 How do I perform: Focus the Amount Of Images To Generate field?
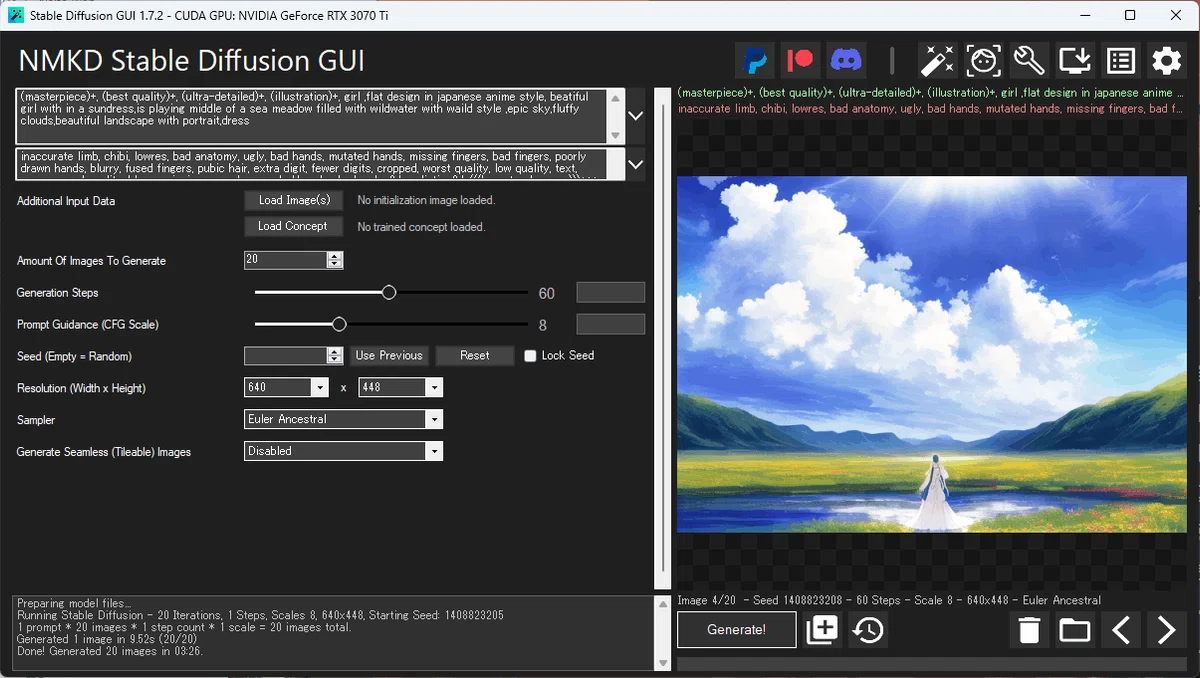tap(286, 260)
